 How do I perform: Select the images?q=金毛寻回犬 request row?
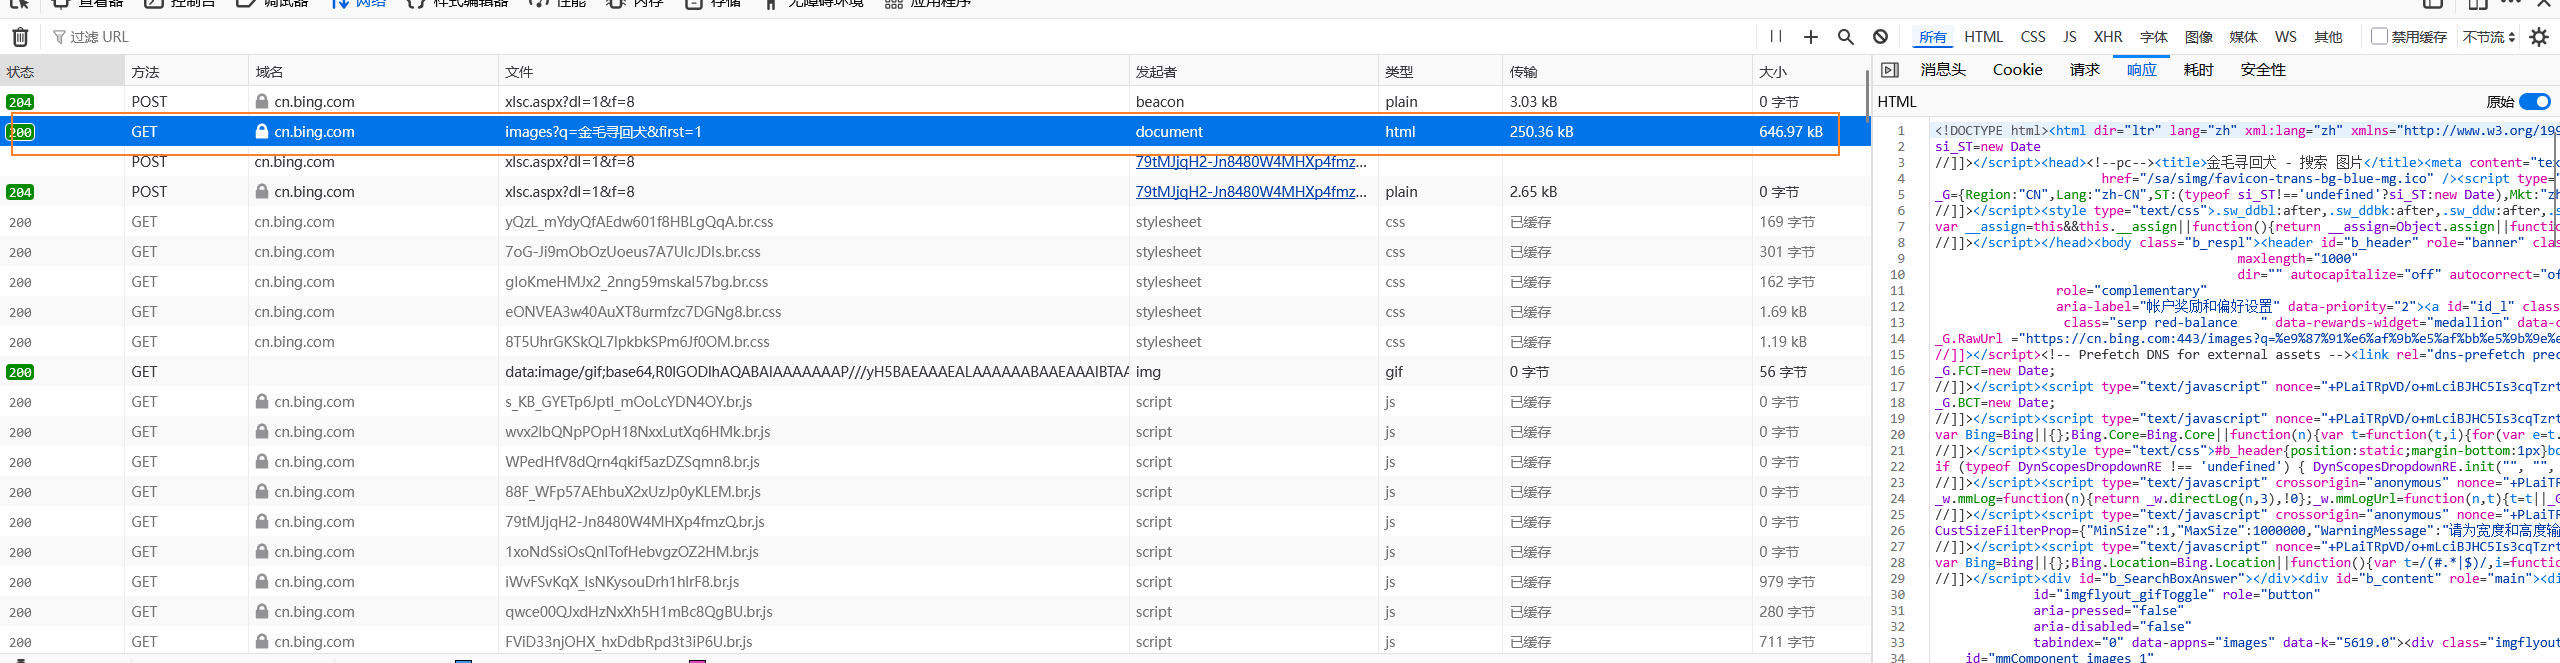[935, 132]
